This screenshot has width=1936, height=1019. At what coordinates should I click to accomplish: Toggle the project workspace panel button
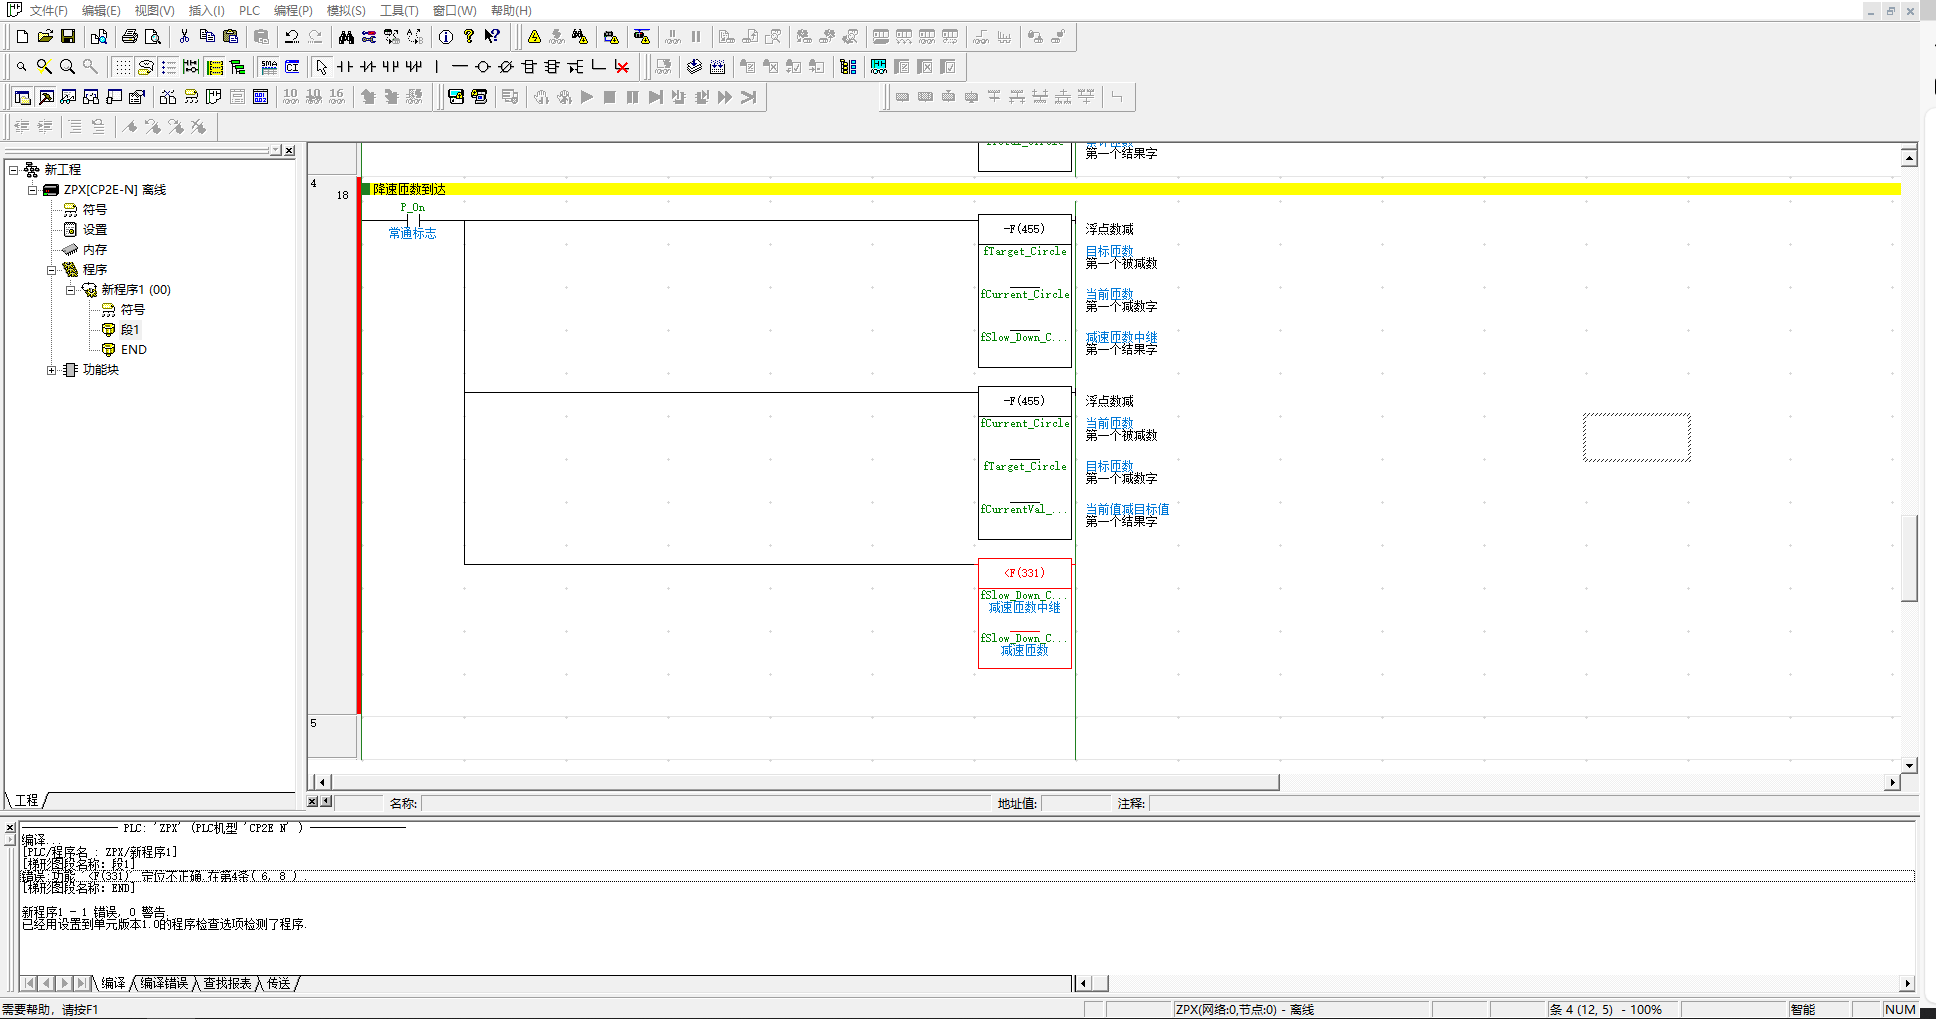coord(22,97)
